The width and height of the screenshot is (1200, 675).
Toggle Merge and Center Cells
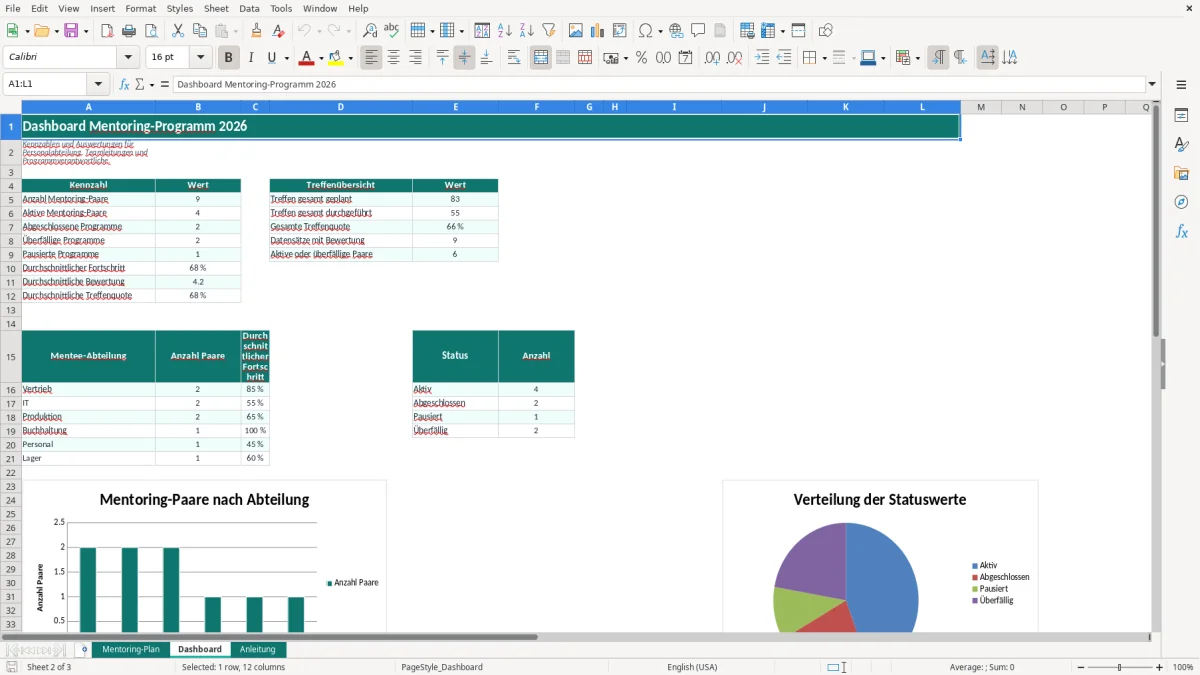coord(541,58)
